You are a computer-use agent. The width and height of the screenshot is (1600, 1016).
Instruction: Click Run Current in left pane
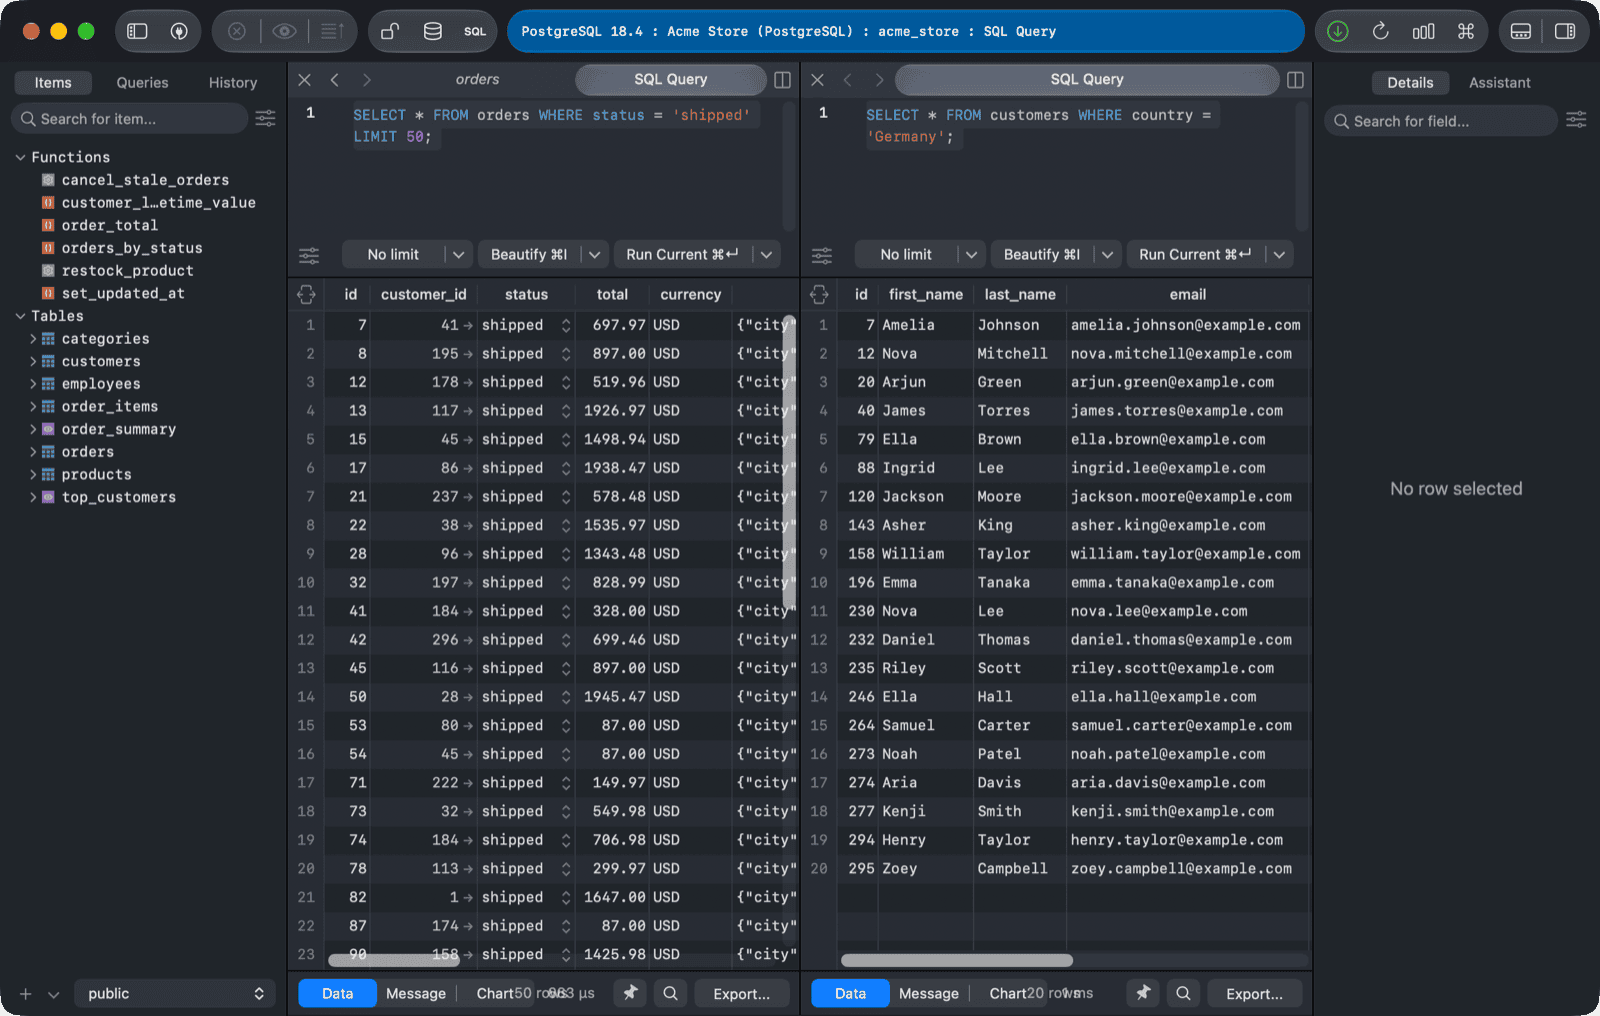coord(682,255)
